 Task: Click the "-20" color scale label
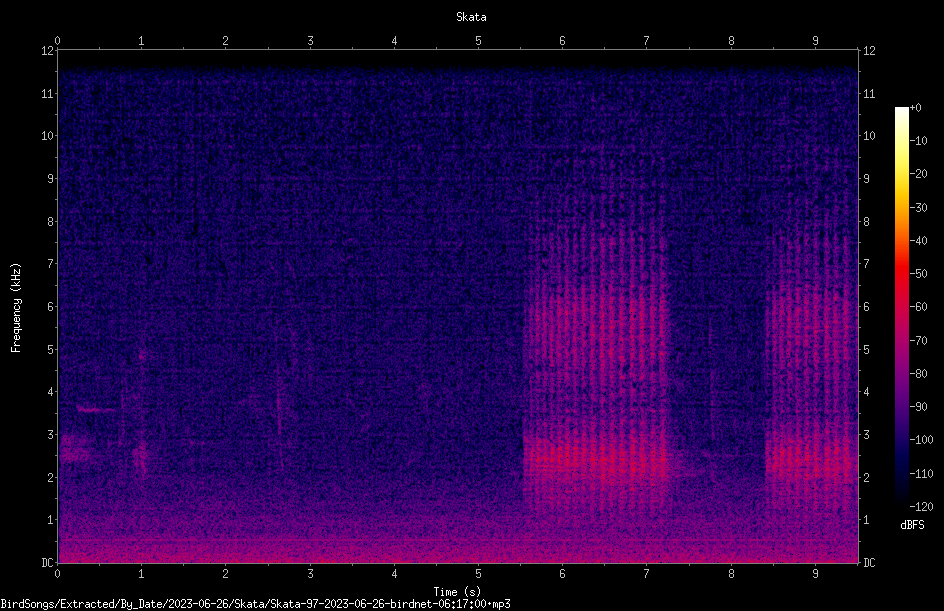(918, 174)
